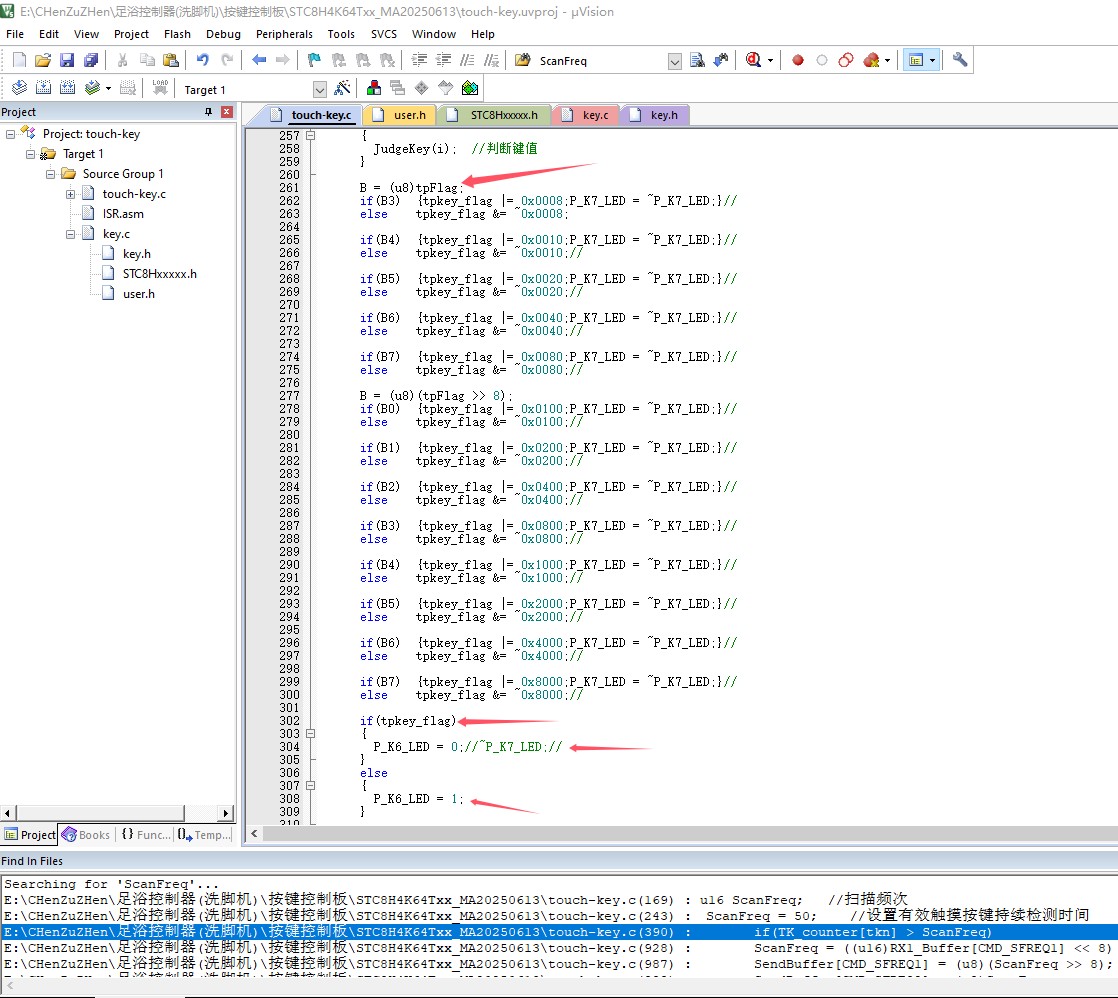Unindent the selected lines

click(443, 61)
